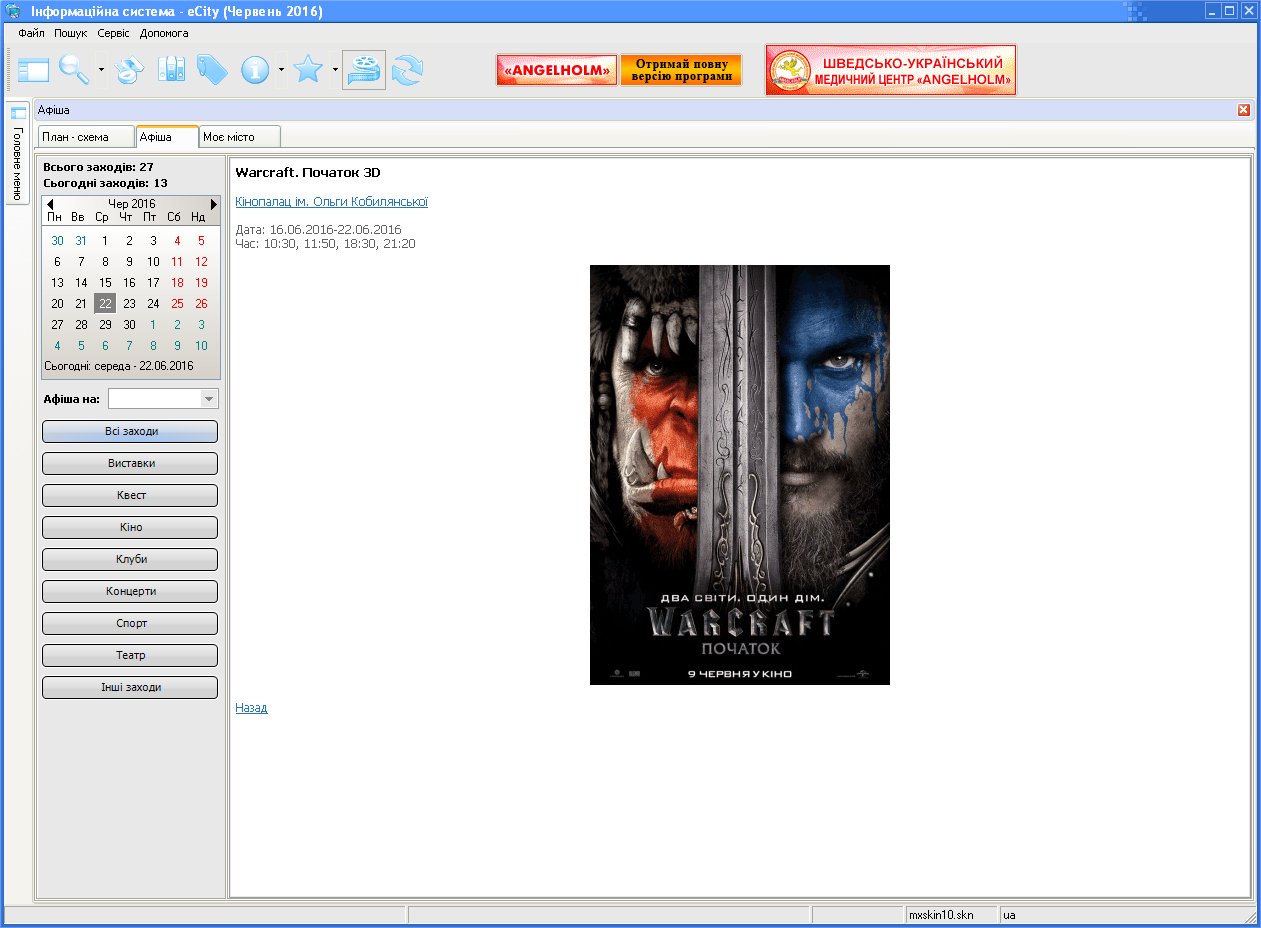Select June 19 in the calendar
Screen dimensions: 1261x928
point(201,283)
